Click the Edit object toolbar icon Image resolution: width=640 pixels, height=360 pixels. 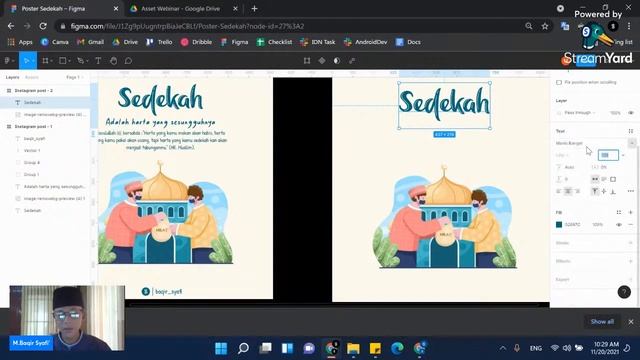[307, 61]
